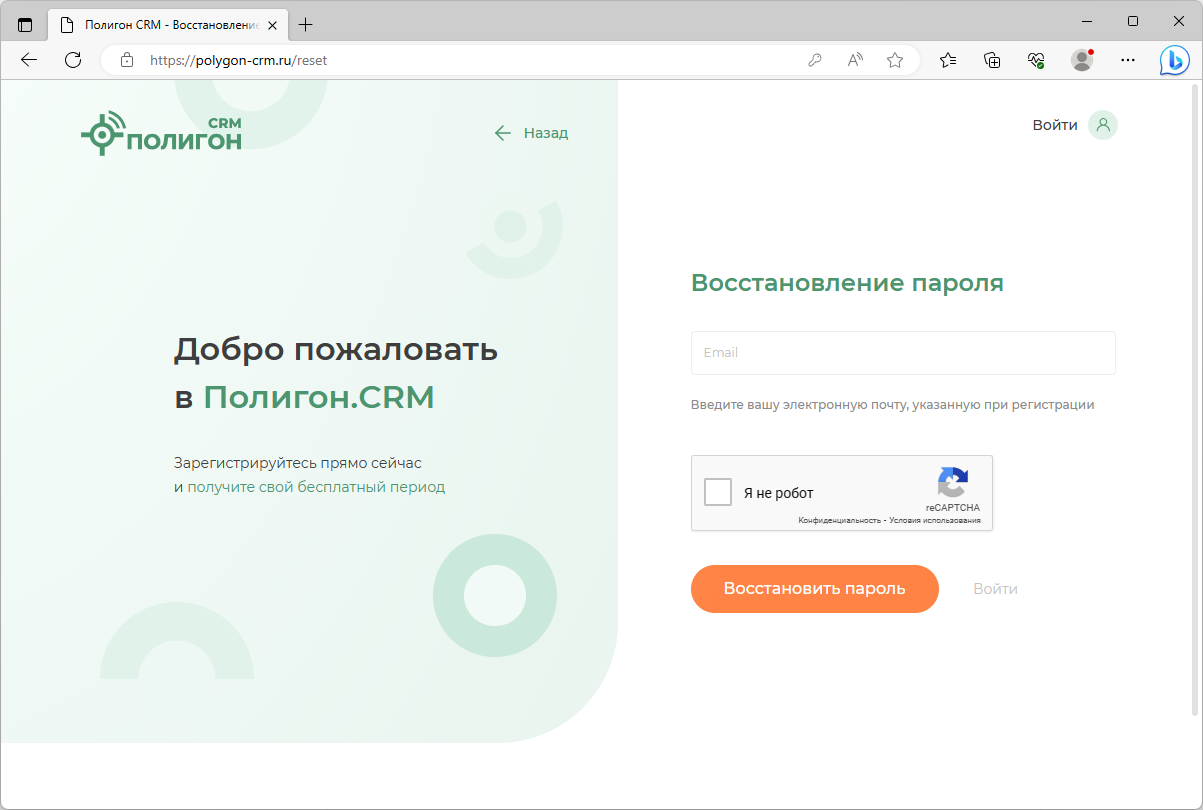Select the Полигон CRM - Восстановление tab
Screen dimensions: 1203x810
coord(168,24)
